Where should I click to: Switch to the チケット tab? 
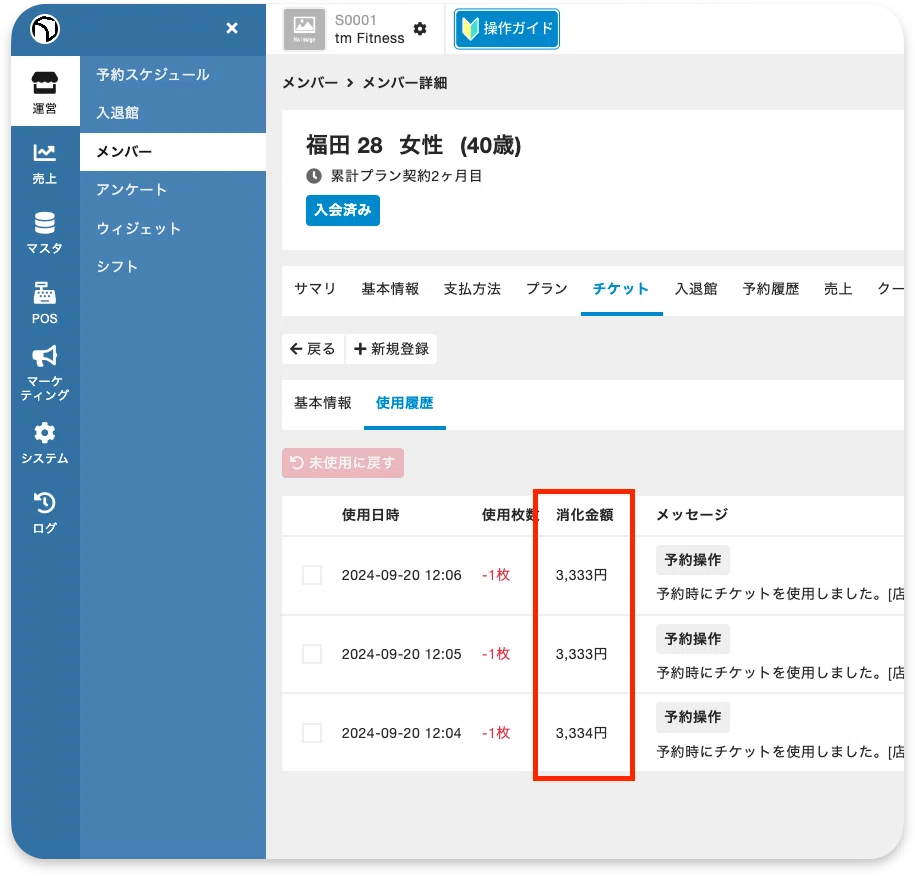tap(621, 289)
